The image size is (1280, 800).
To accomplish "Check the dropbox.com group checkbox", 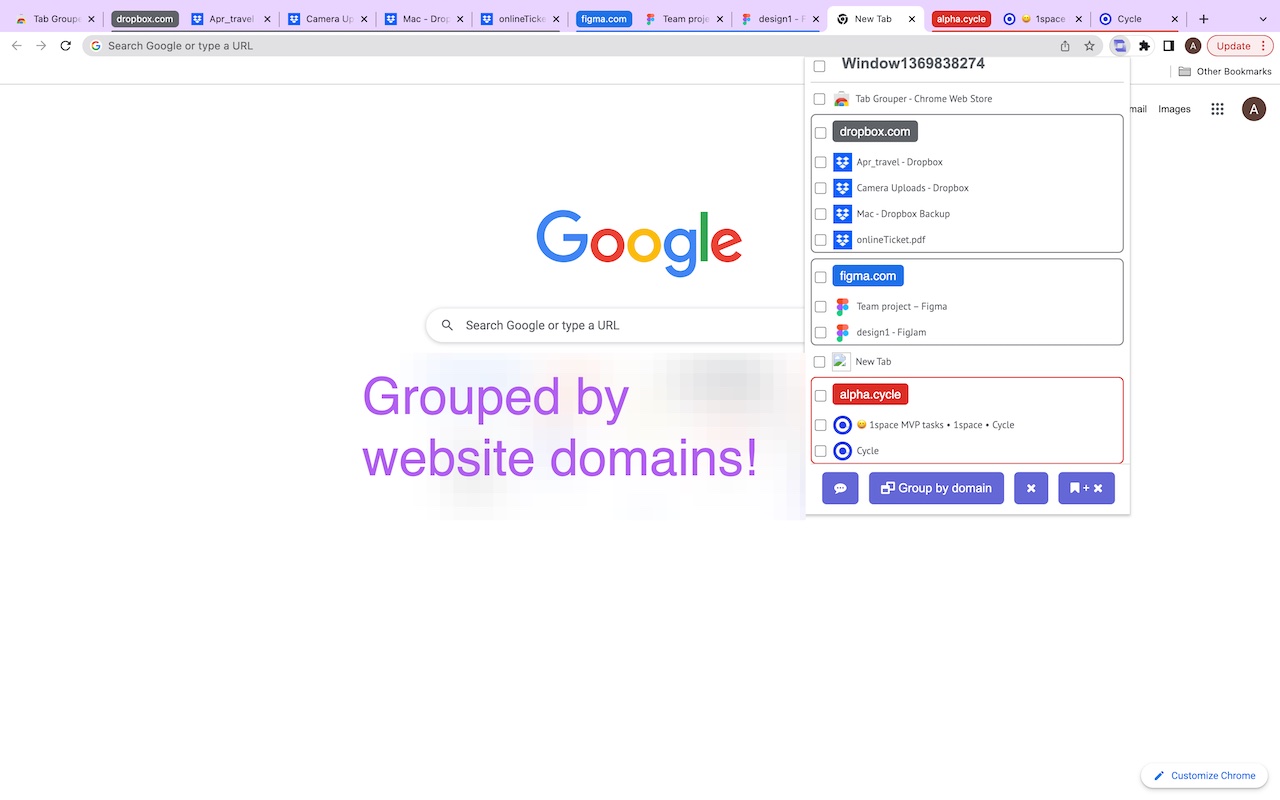I will coord(820,133).
